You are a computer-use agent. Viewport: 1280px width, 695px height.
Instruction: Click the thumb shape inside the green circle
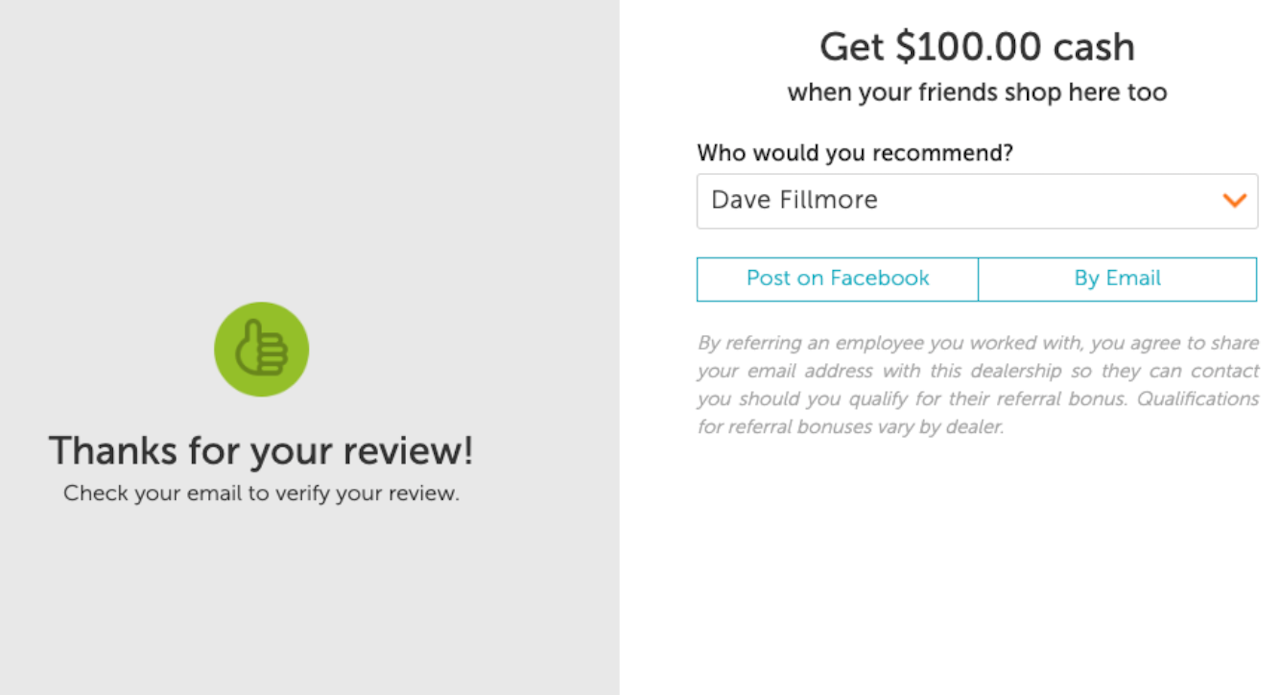tap(262, 348)
